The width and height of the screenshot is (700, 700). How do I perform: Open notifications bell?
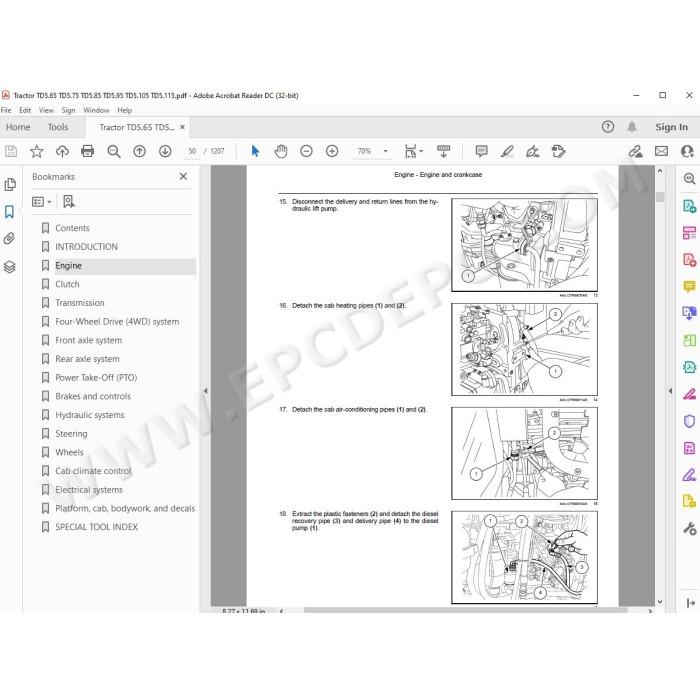click(632, 127)
